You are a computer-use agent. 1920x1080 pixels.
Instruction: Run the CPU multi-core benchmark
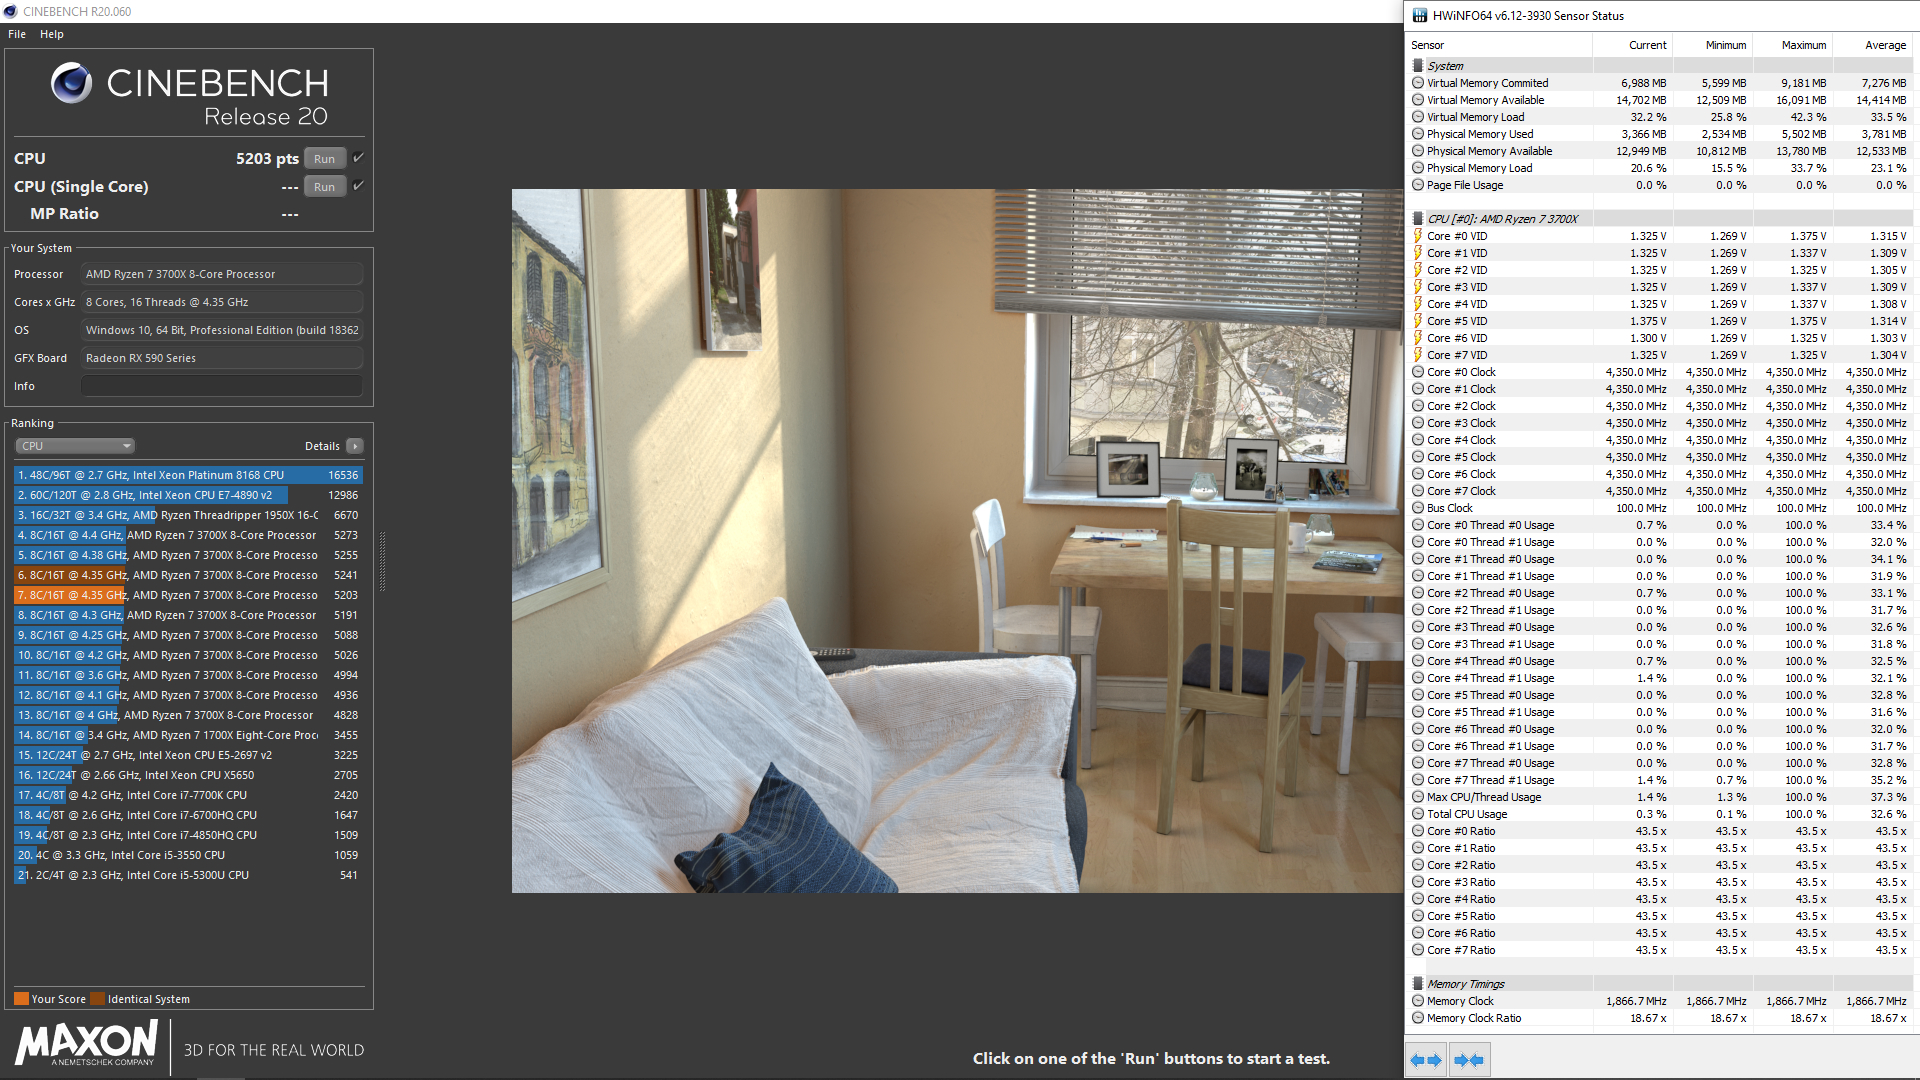point(324,159)
